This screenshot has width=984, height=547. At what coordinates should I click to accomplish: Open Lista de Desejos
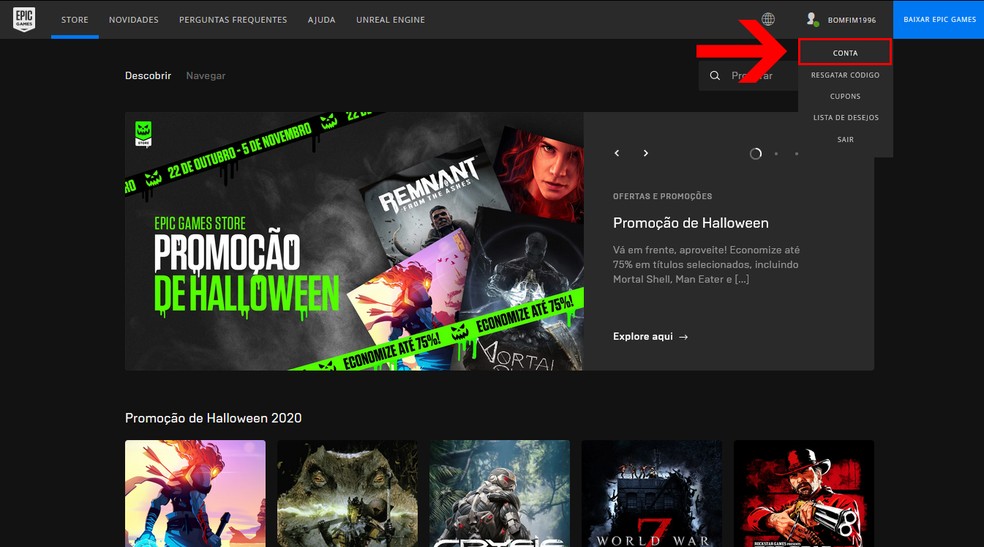coord(845,117)
